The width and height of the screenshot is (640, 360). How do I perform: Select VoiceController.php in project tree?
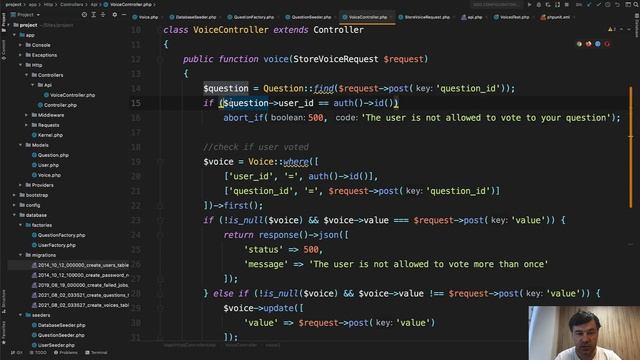coord(69,95)
